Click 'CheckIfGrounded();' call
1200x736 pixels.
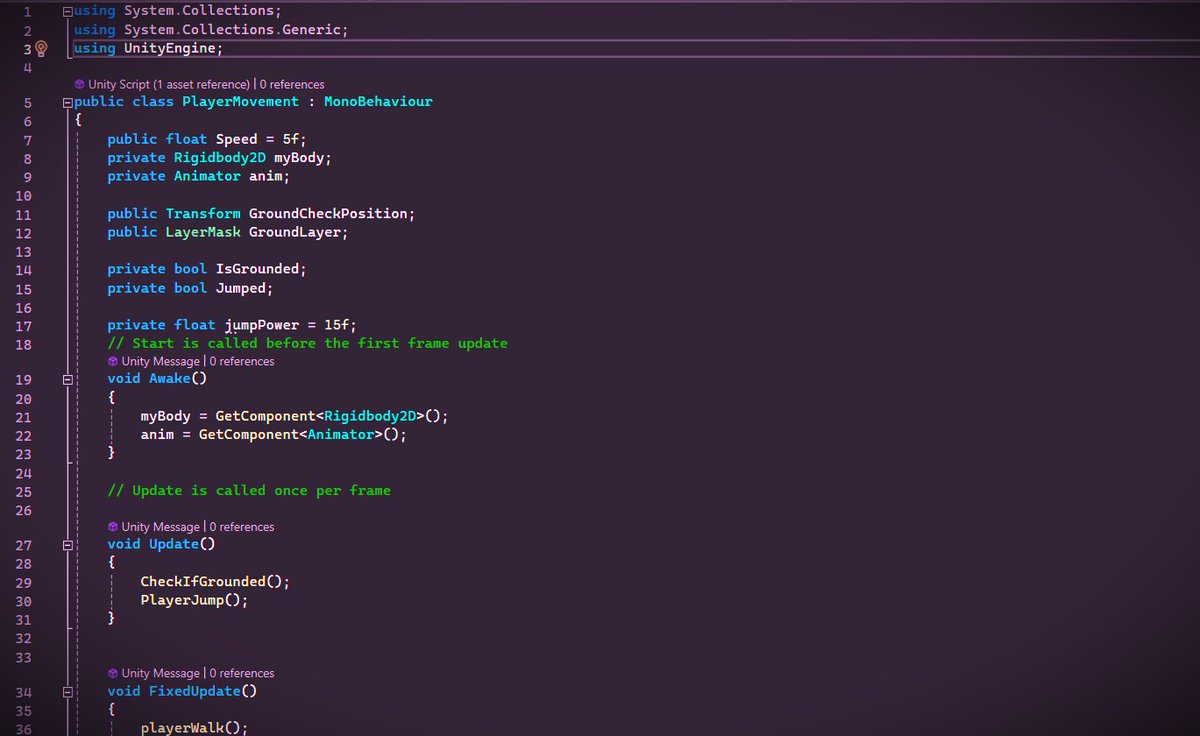point(215,582)
